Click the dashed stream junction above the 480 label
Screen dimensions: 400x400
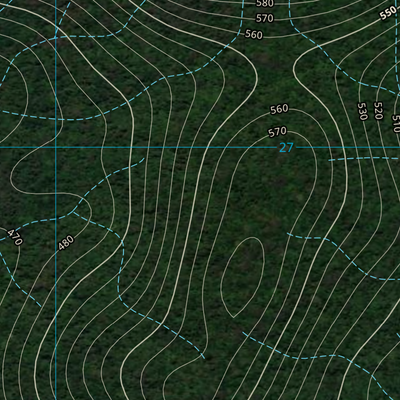pos(74,211)
